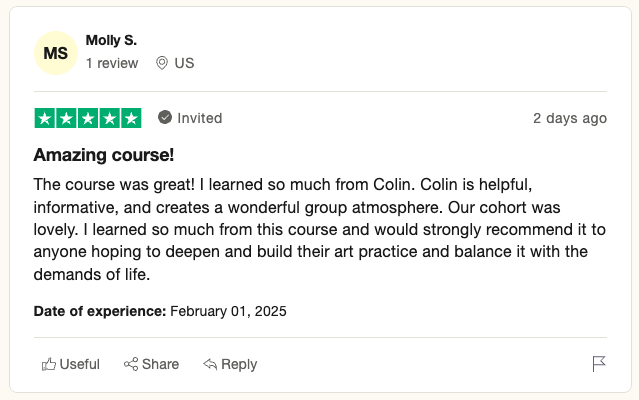Click the 2 days ago timestamp

tap(570, 118)
